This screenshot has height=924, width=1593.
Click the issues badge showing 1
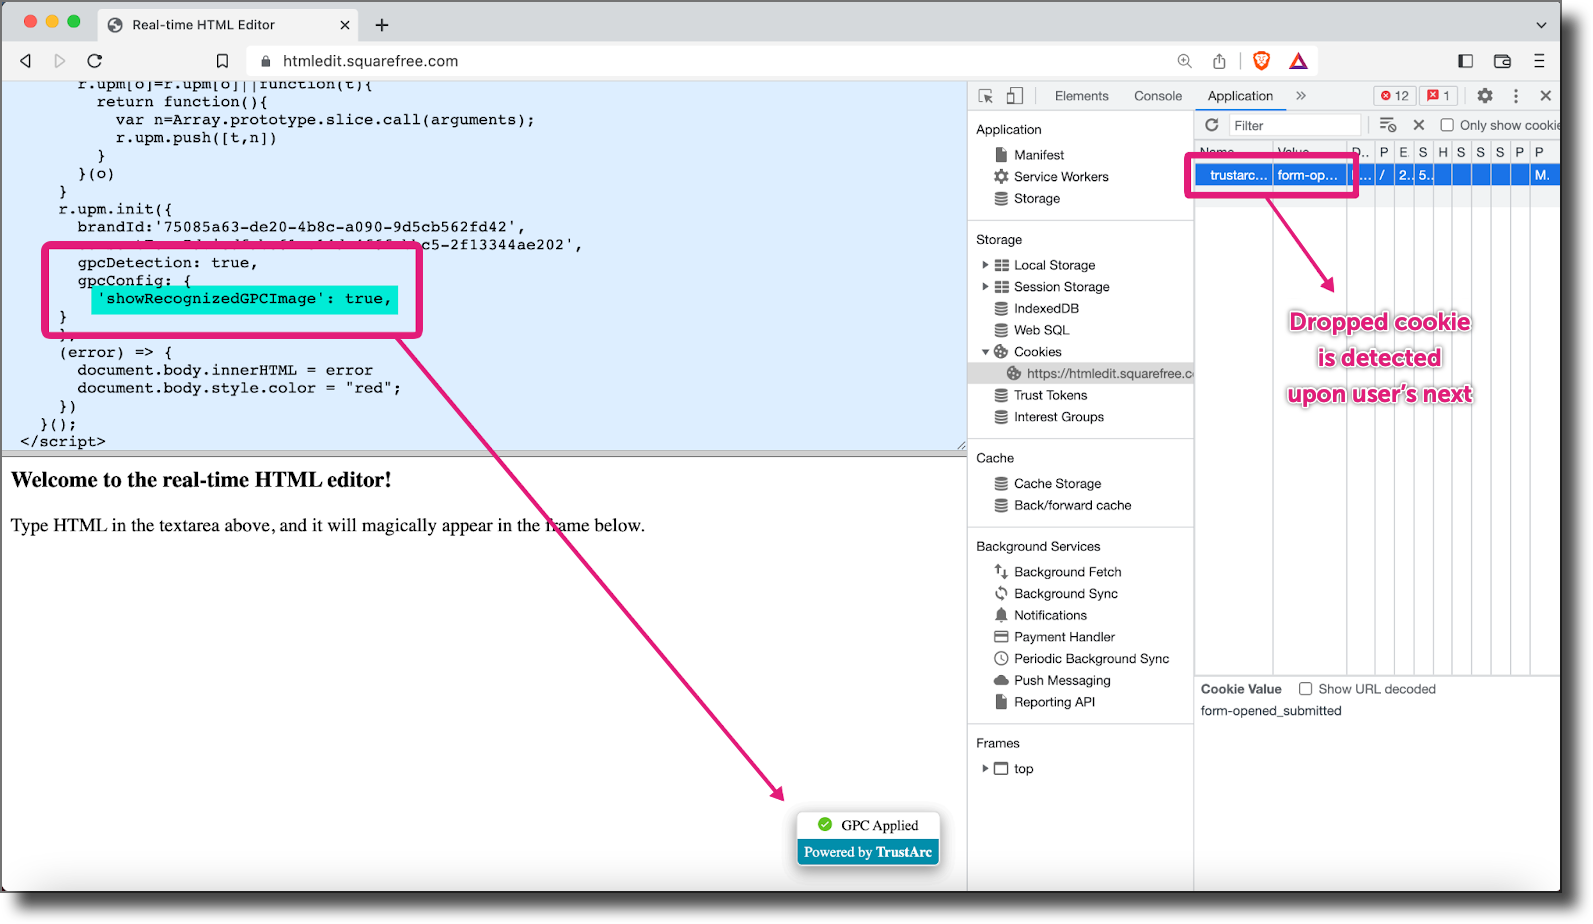coord(1439,96)
